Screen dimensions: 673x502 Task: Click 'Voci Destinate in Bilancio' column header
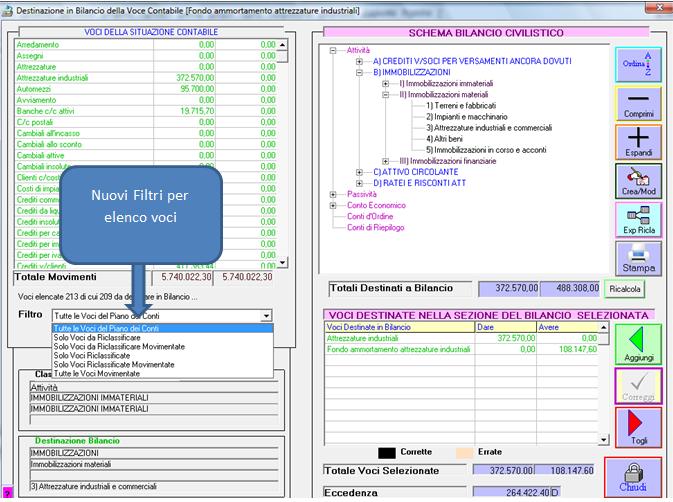400,327
